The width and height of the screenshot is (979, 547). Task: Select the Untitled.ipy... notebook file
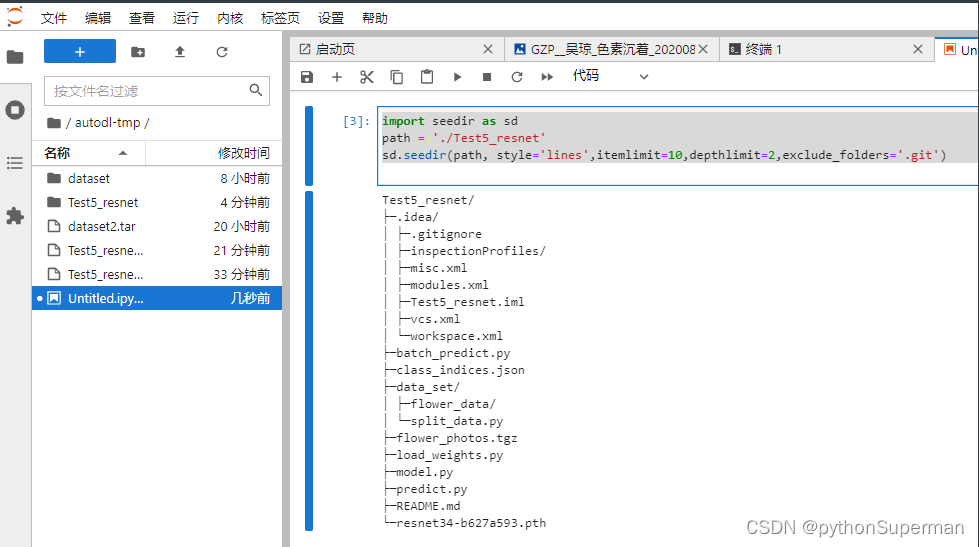(157, 298)
